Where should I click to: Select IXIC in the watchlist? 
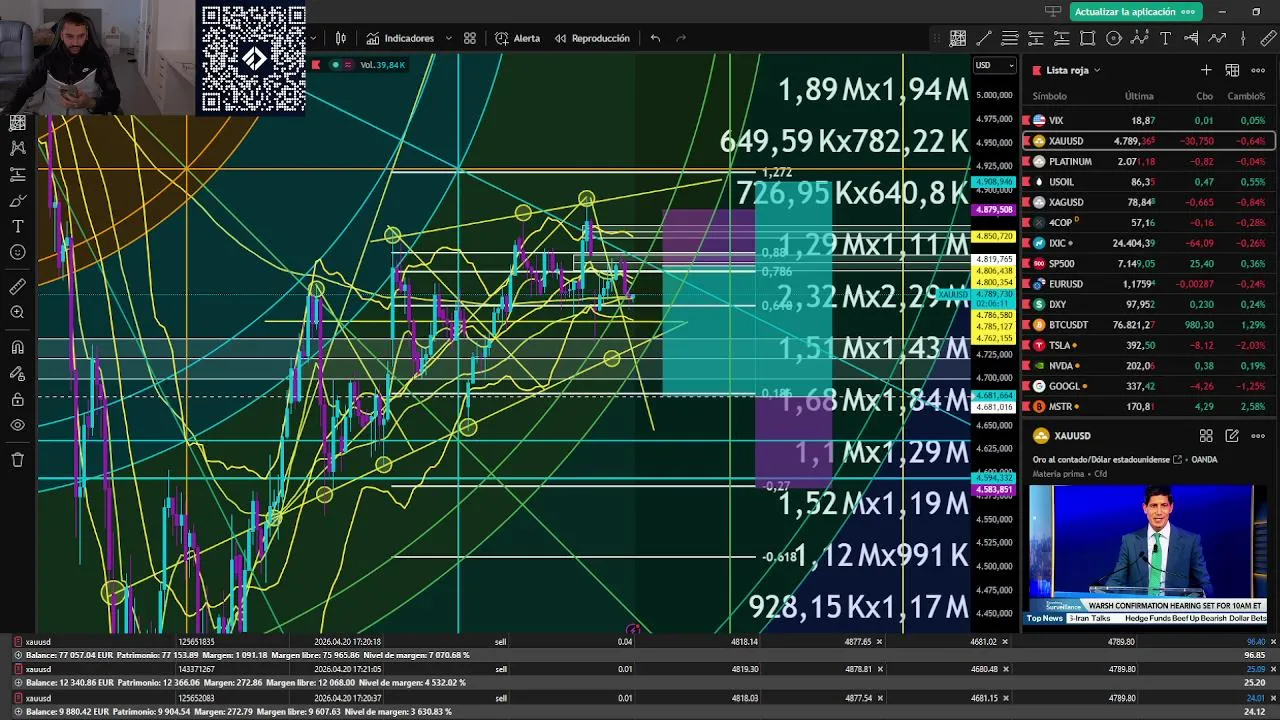point(1149,243)
